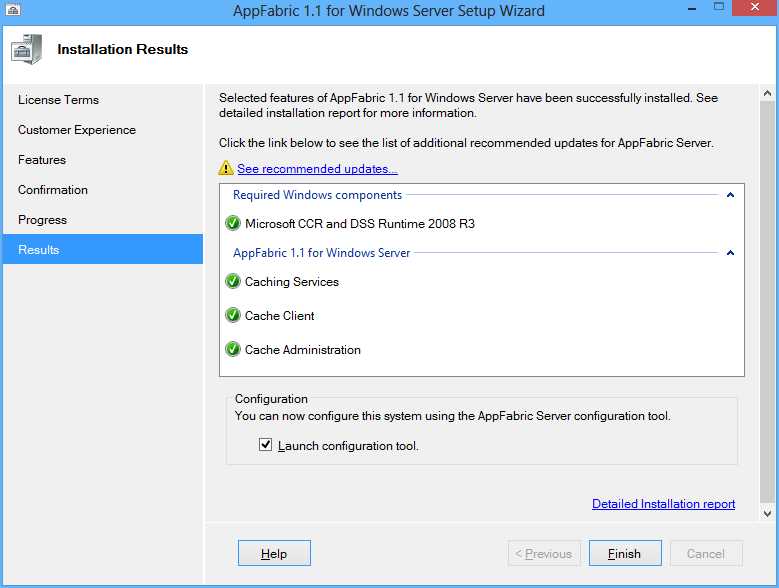The height and width of the screenshot is (588, 779).
Task: Click the setup wizard icon in title bar
Action: click(x=12, y=9)
